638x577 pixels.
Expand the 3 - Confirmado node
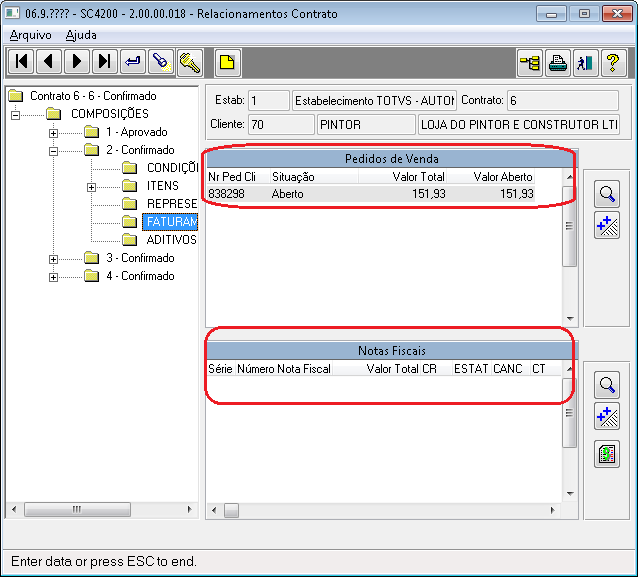(x=53, y=259)
